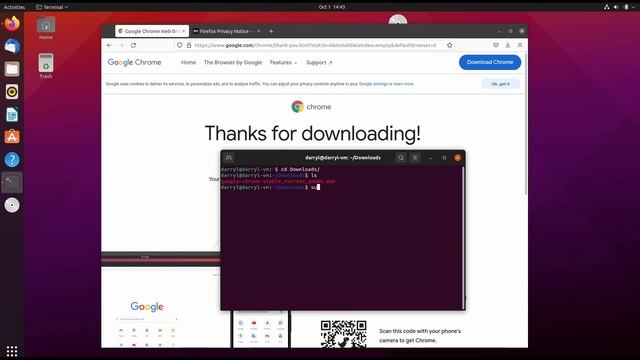Screen dimensions: 640x360
Task: Open the terminal search icon
Action: (401, 158)
